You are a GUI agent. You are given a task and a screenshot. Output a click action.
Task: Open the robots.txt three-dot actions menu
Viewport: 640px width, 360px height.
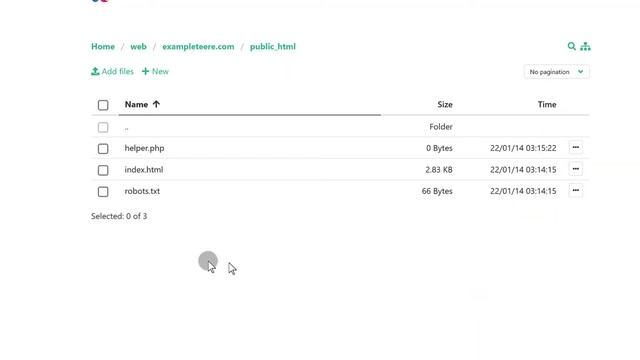pos(576,191)
